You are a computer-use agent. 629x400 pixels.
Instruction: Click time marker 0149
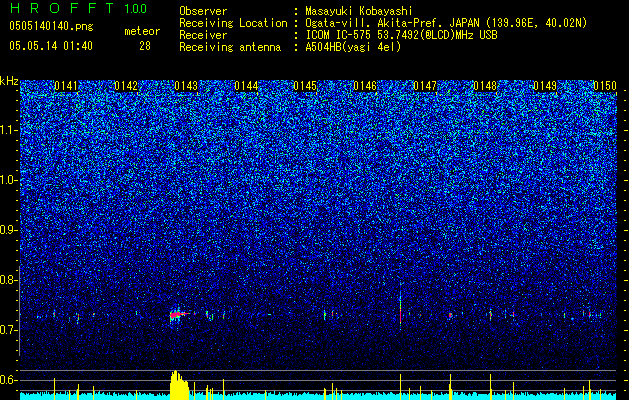click(545, 86)
